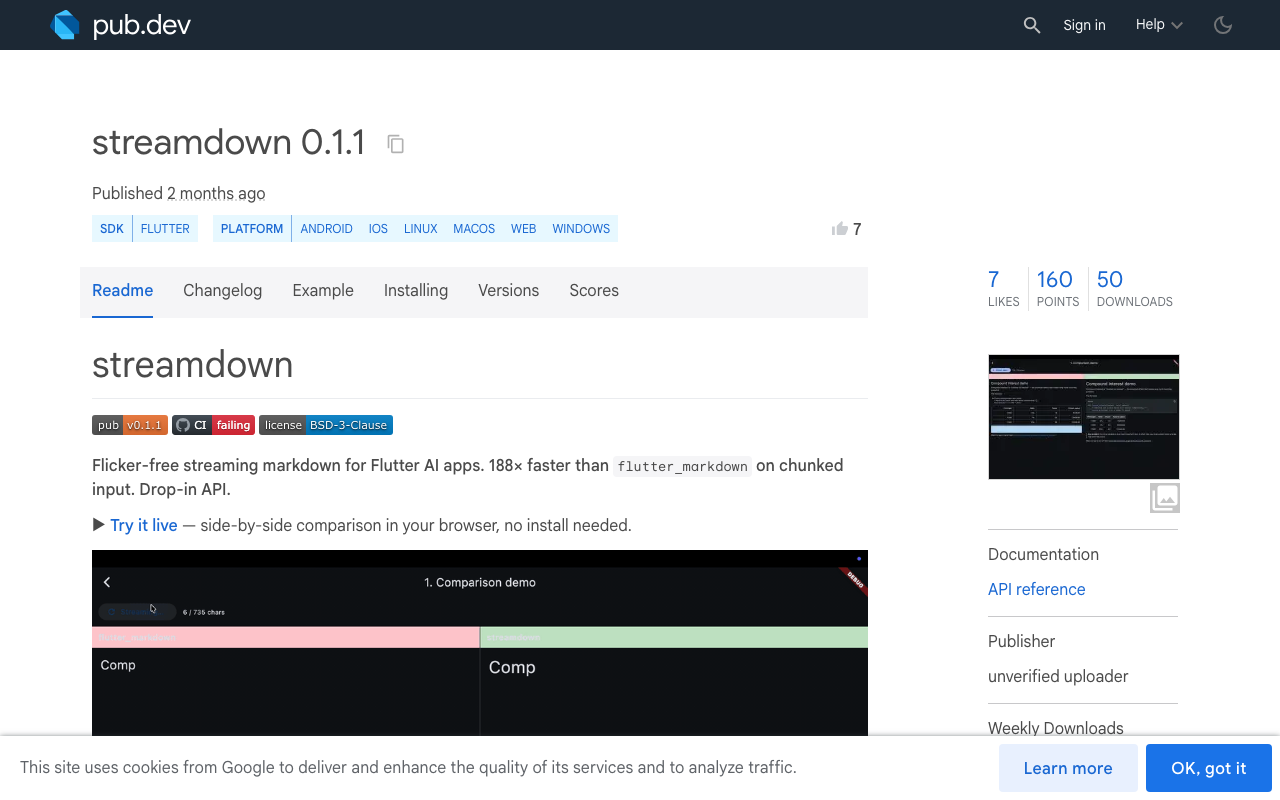The height and width of the screenshot is (800, 1280).
Task: Open the Comparison demo preview image
Action: [x=480, y=643]
